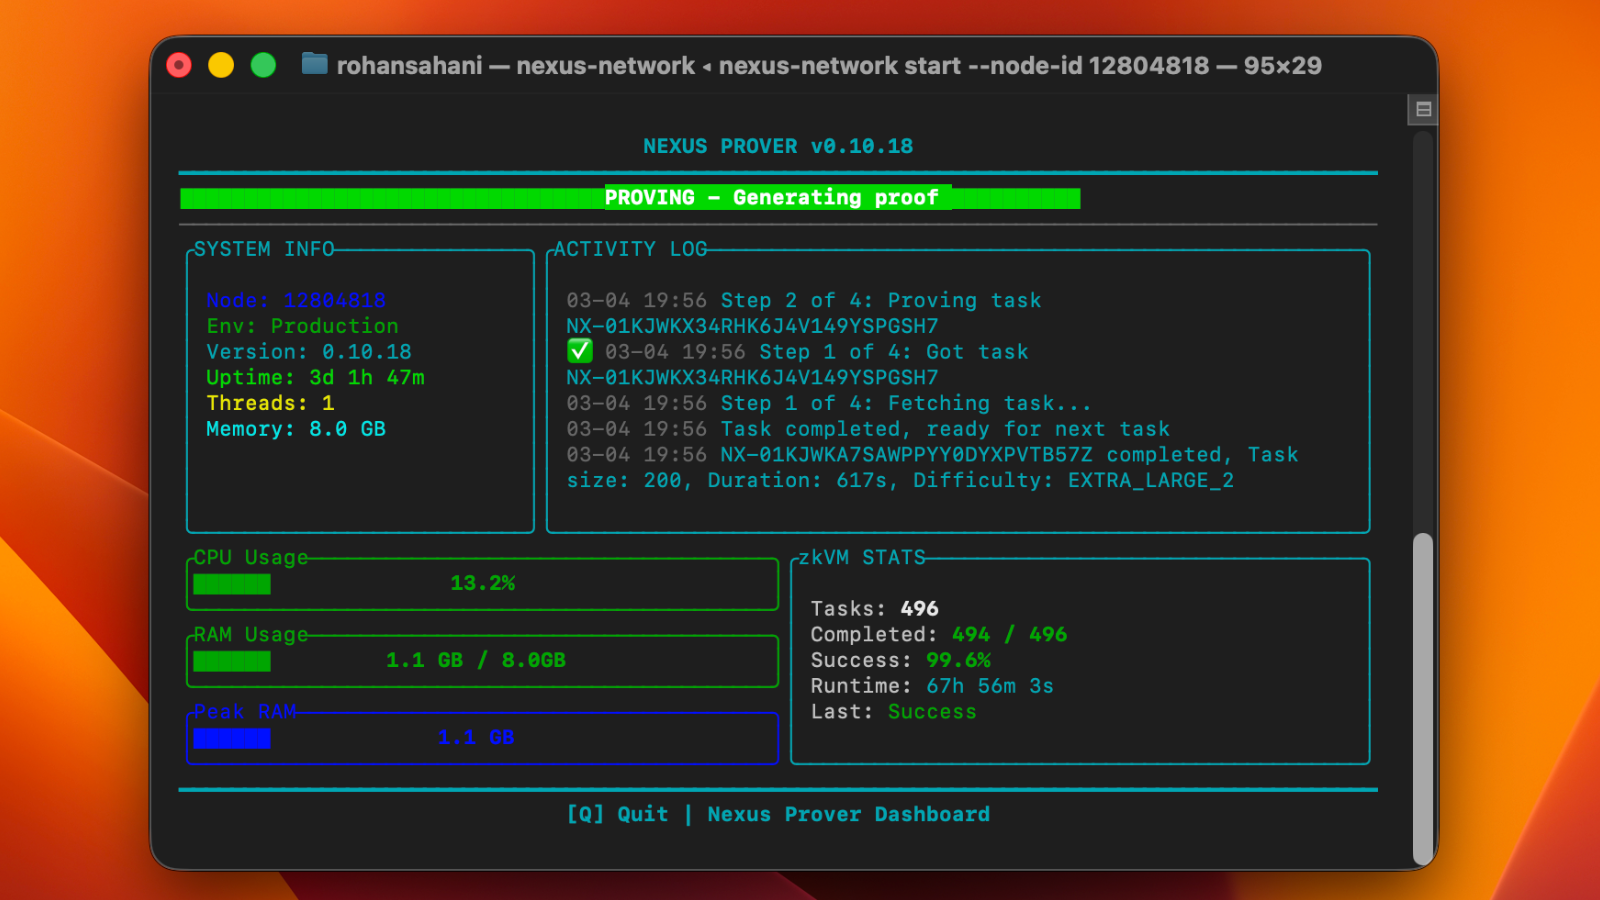Click the RAM Usage bar showing 1.1 GB
The height and width of the screenshot is (900, 1600).
coord(482,661)
